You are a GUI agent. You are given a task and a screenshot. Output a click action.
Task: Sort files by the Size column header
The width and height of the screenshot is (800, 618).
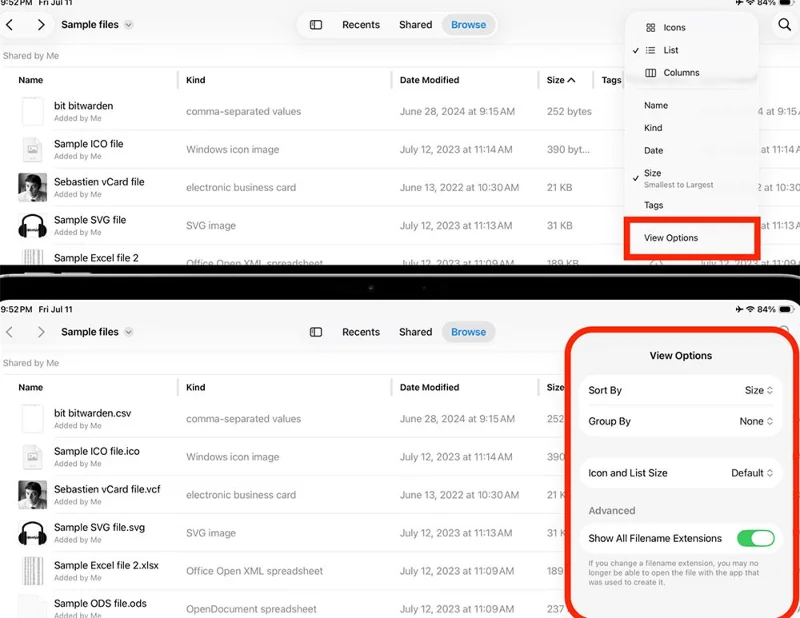pos(560,80)
